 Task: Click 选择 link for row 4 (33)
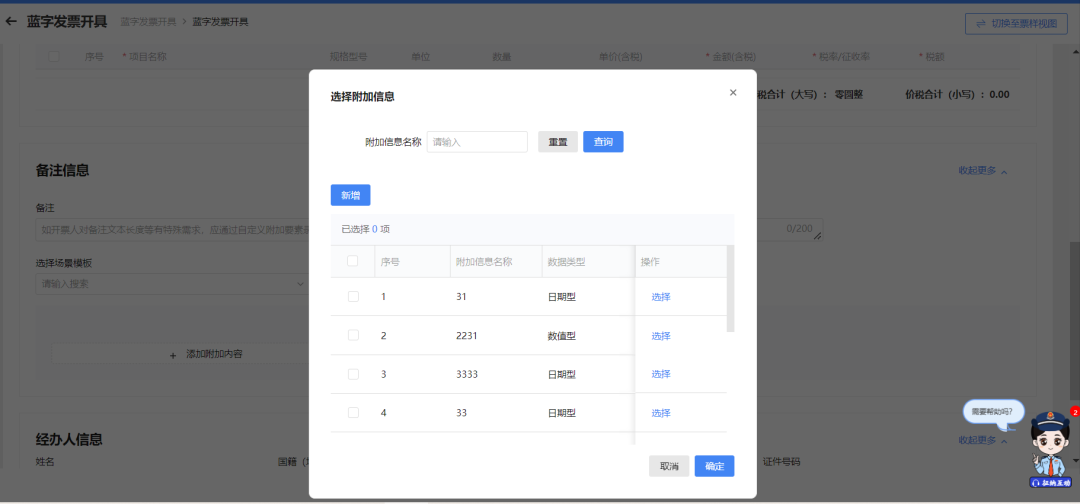coord(661,413)
